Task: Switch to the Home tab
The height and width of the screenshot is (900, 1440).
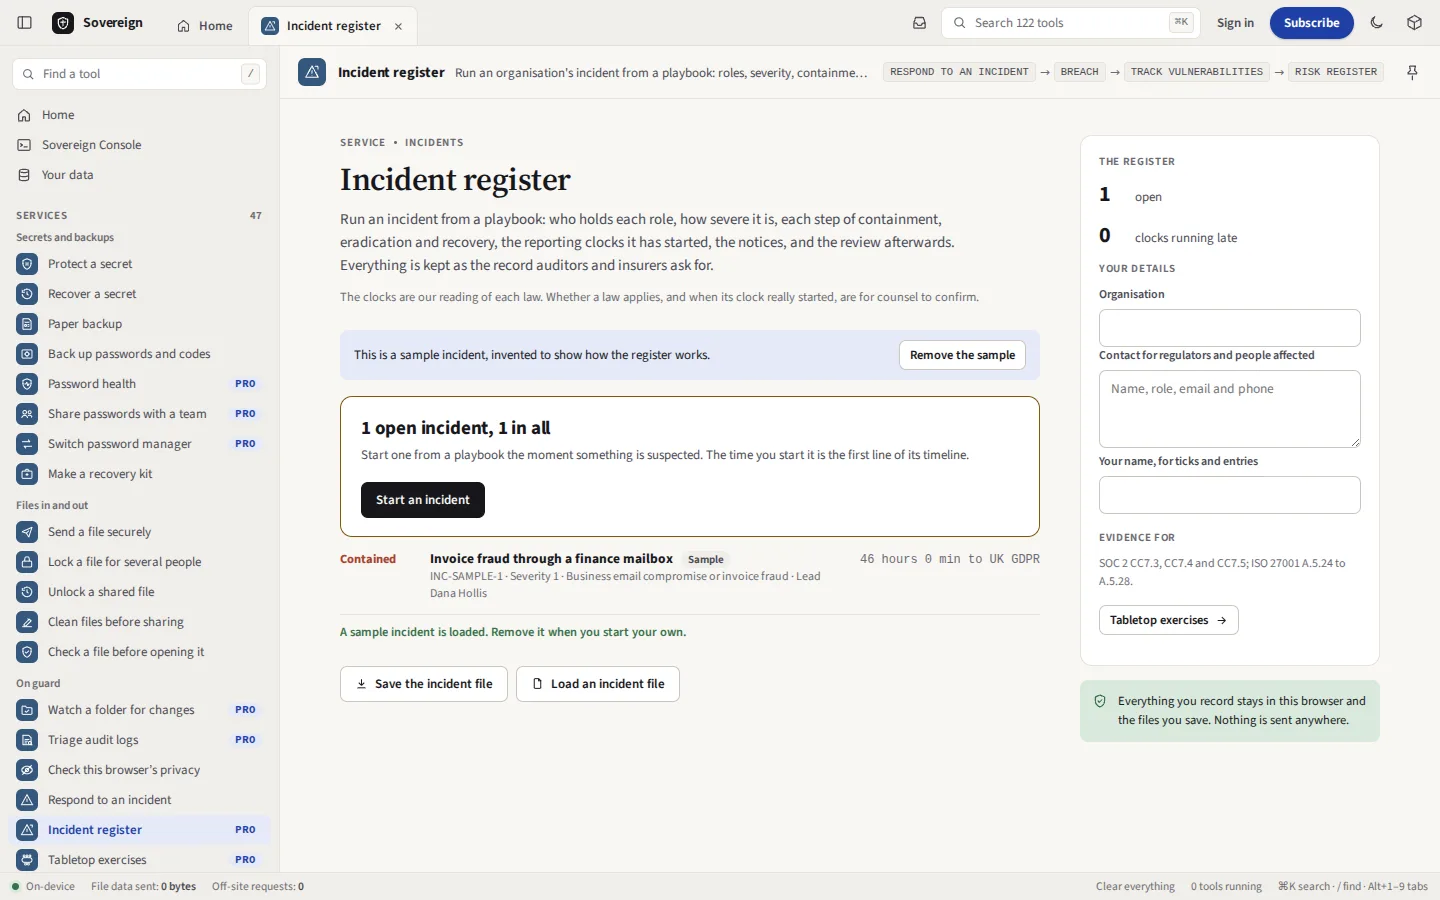Action: tap(205, 26)
